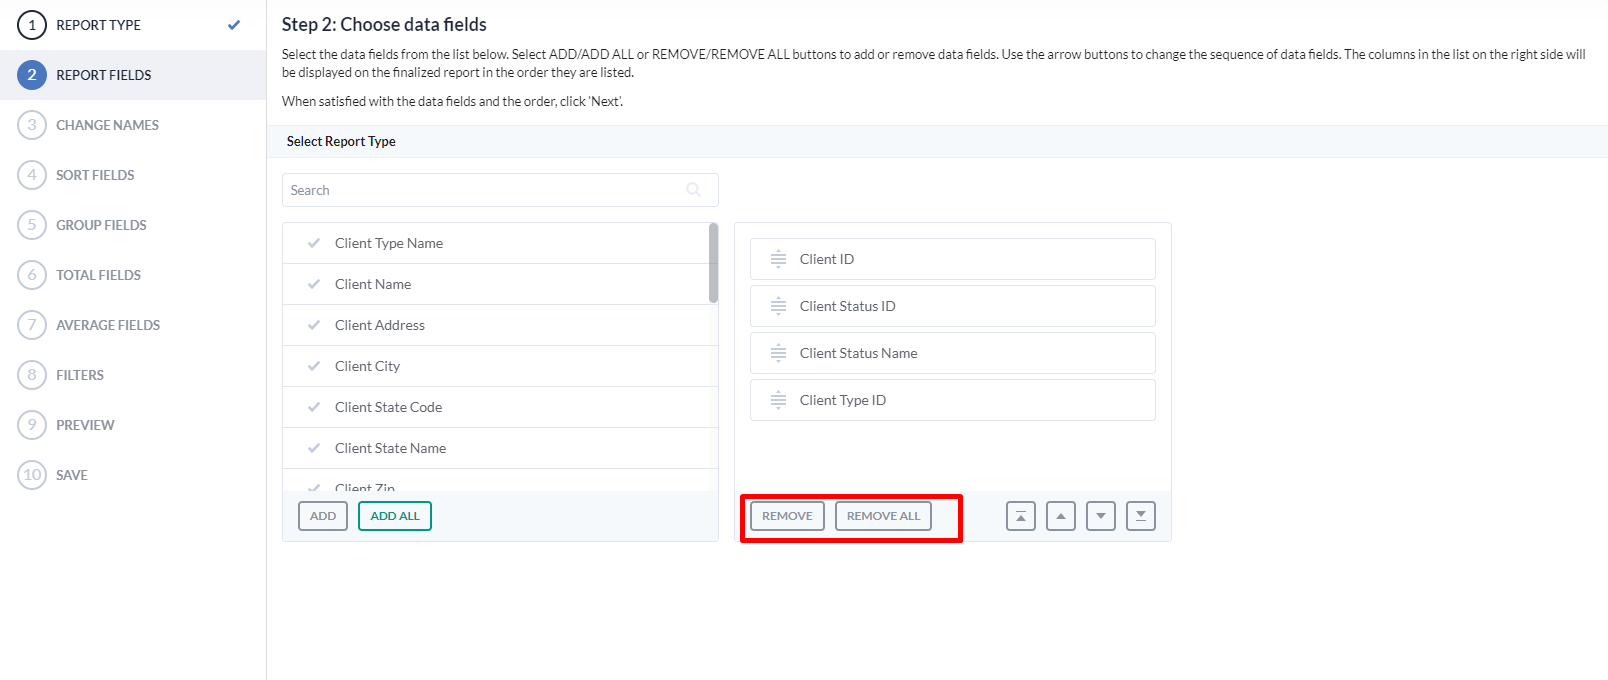Click step 1 circle for Report Type
Image resolution: width=1608 pixels, height=680 pixels.
point(32,25)
